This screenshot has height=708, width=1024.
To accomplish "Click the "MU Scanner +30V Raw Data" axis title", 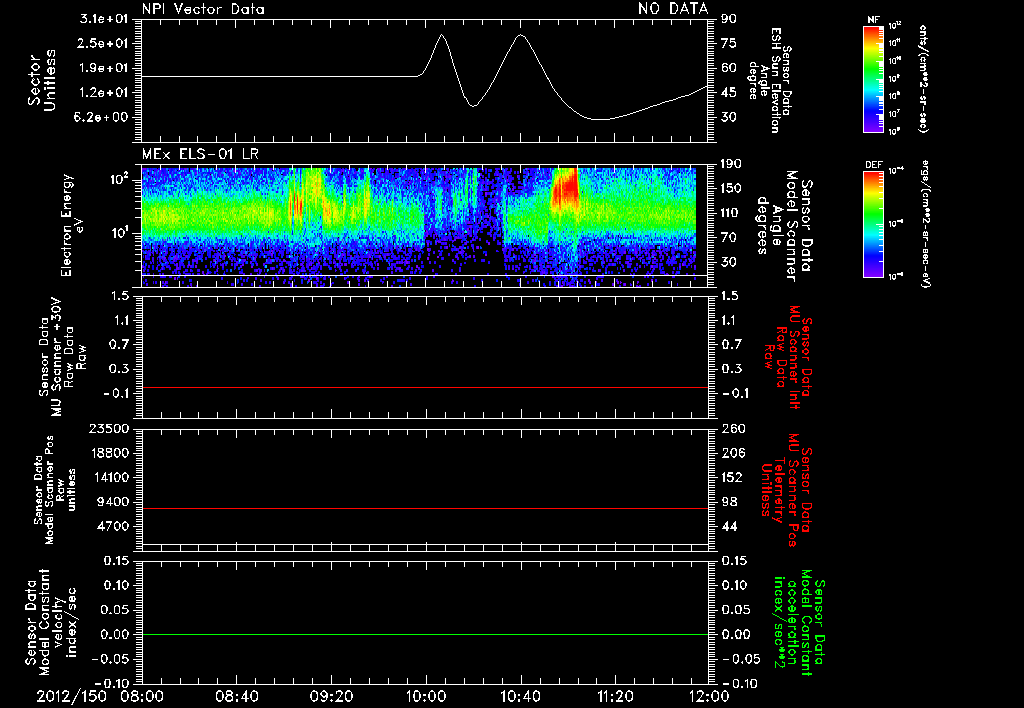I will (62, 357).
